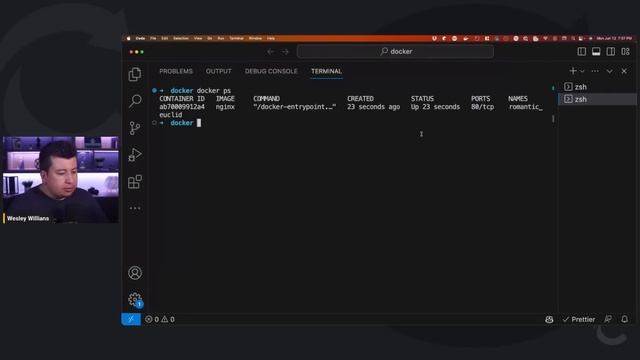Open errors and warnings count in status bar

[160, 319]
